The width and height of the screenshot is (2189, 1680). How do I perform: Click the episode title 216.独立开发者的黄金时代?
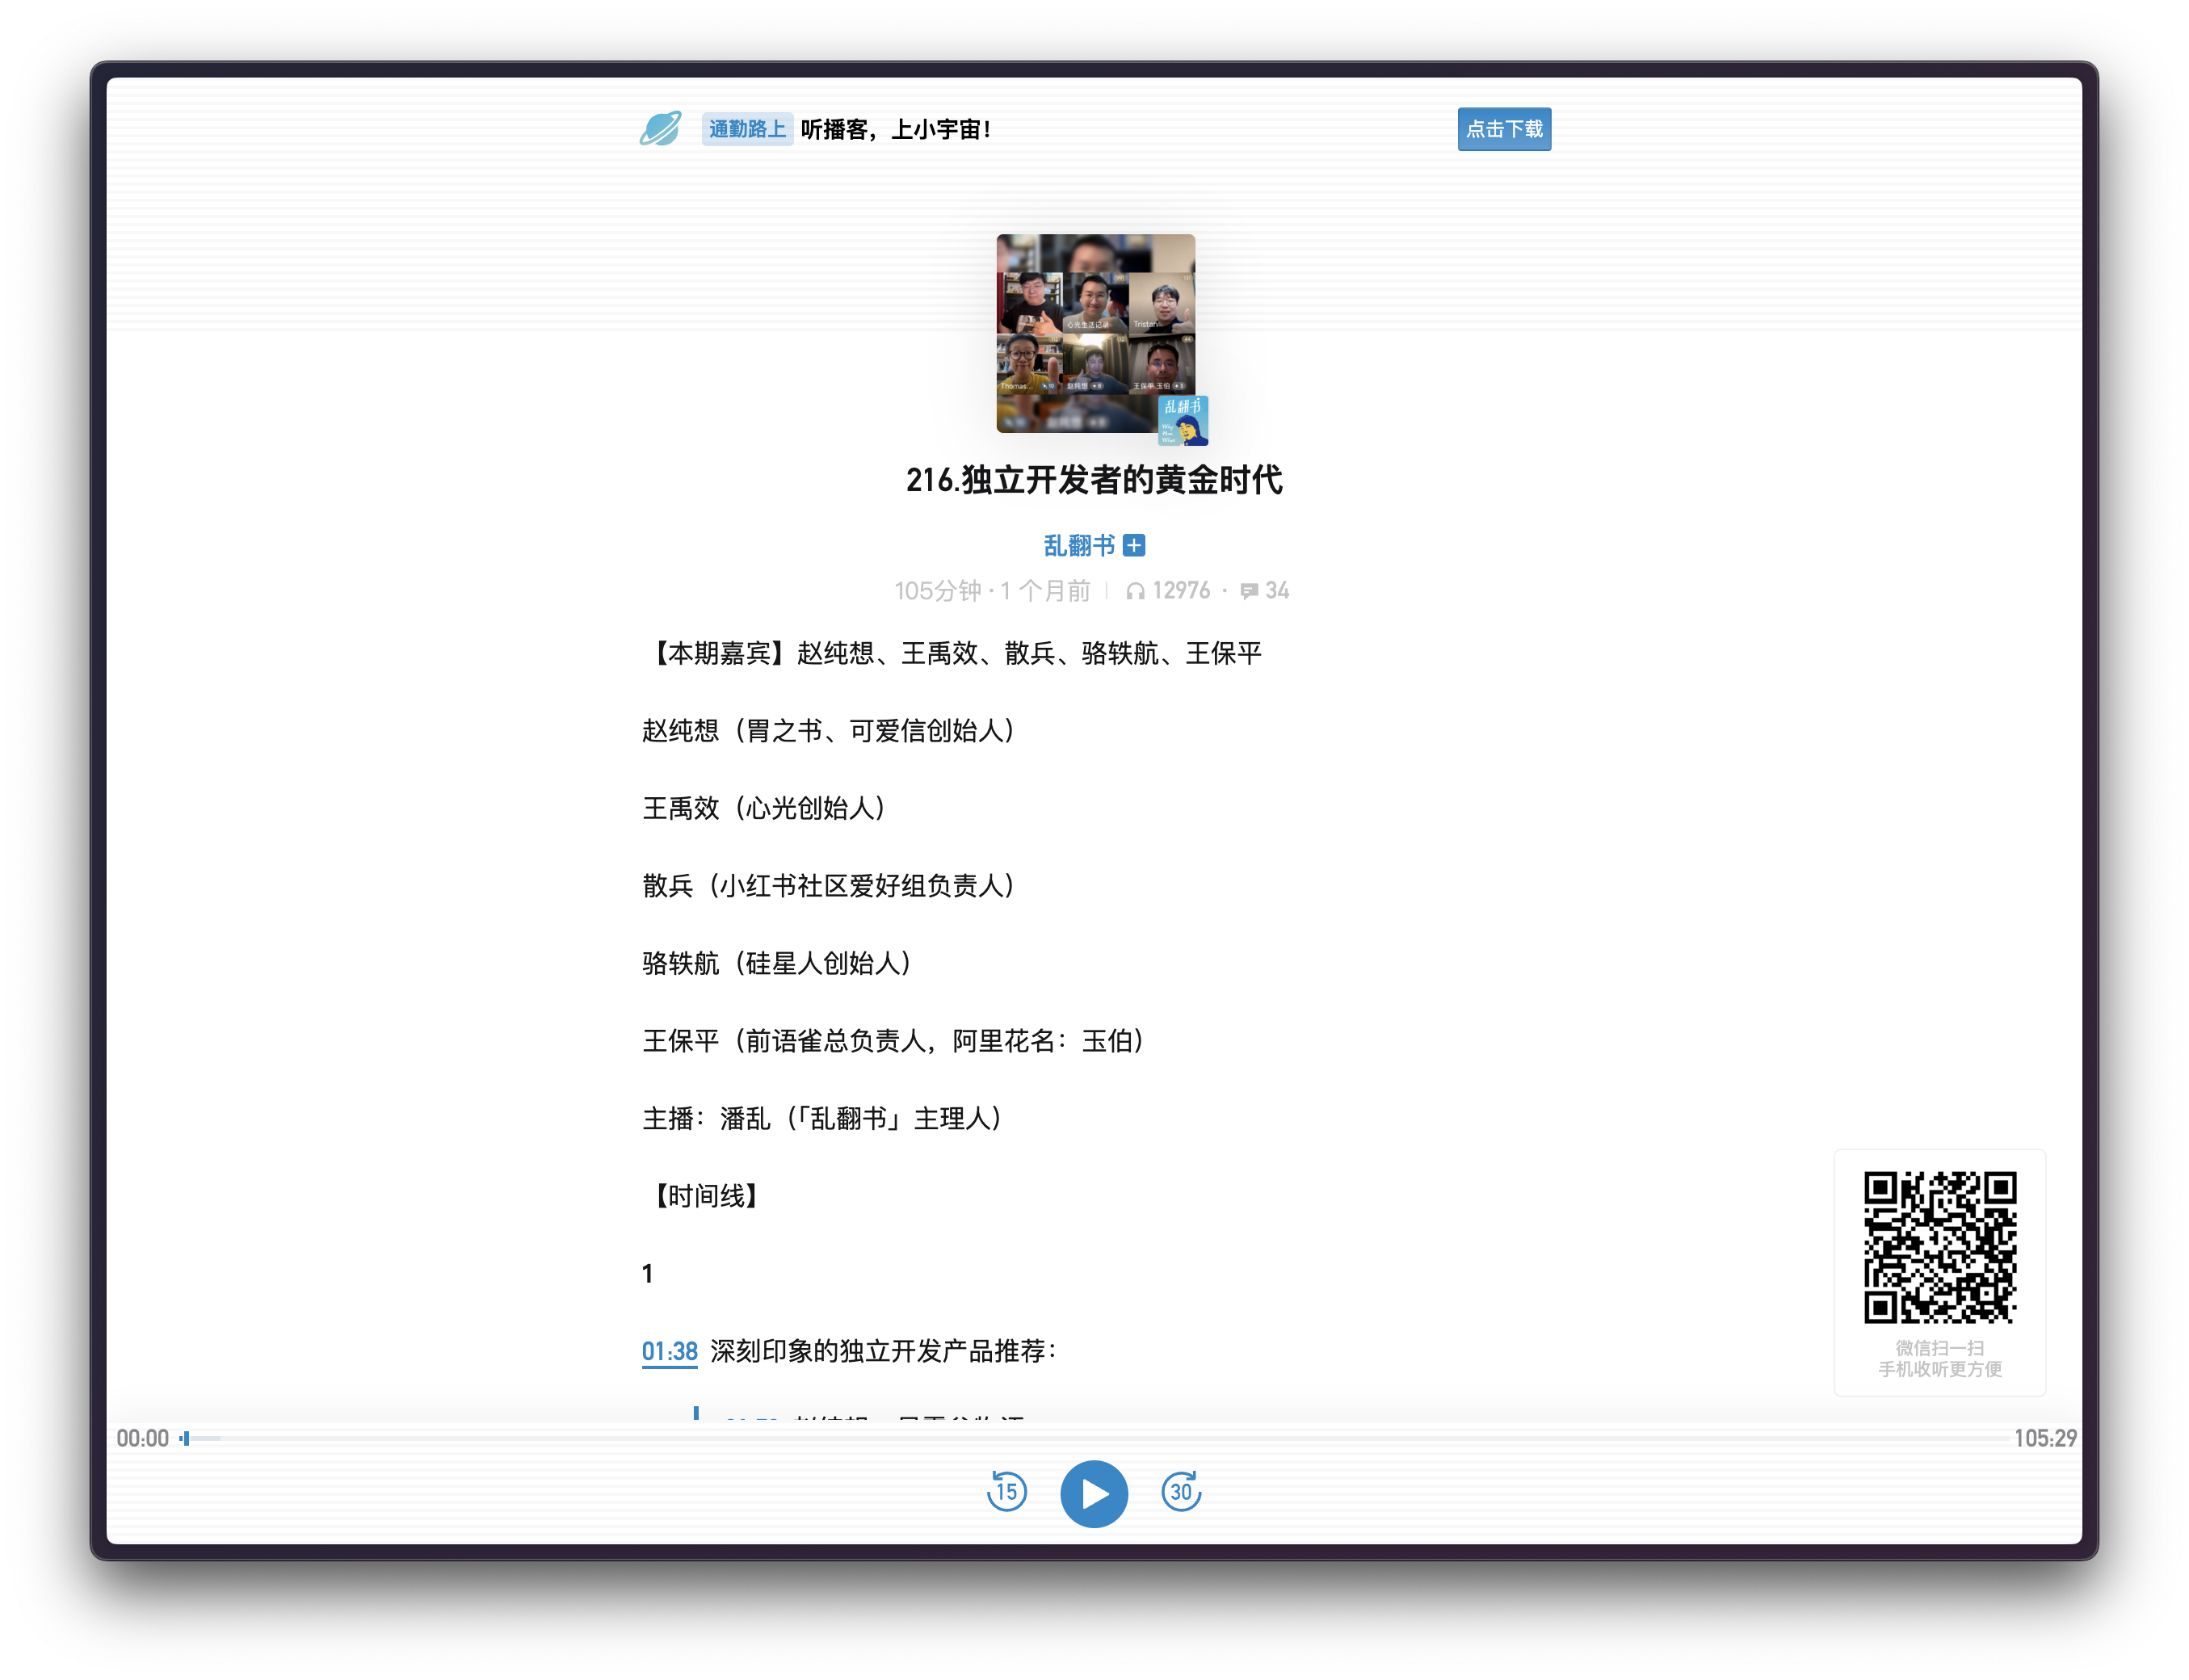(x=1094, y=480)
